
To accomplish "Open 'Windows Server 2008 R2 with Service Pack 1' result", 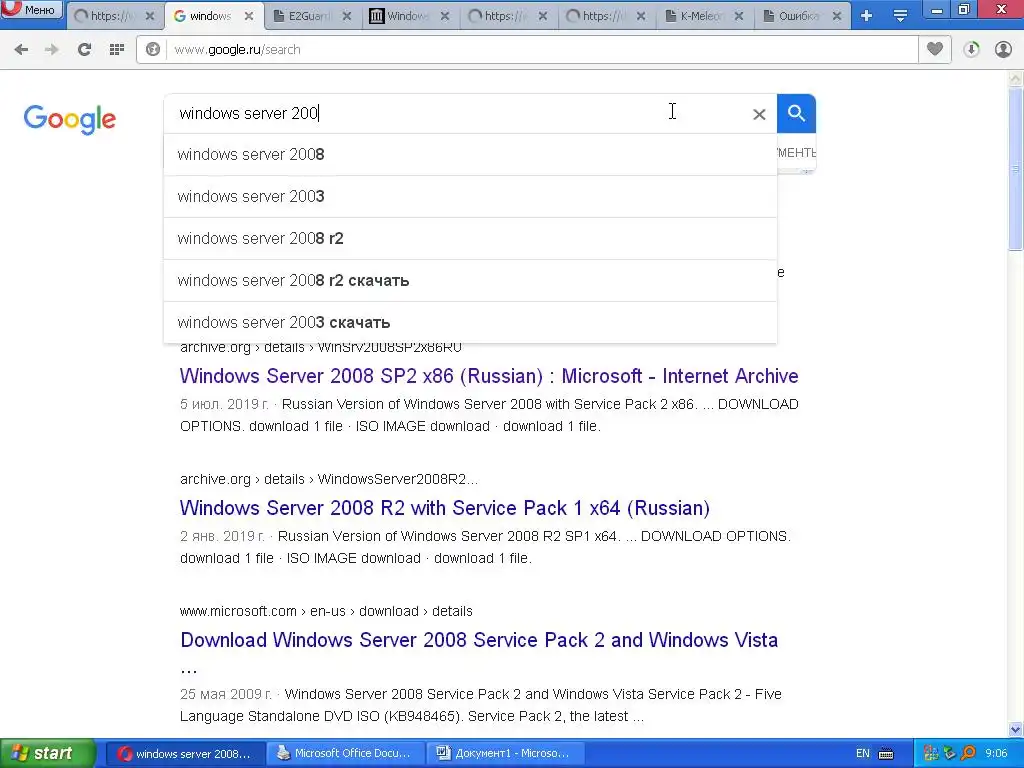I will [445, 508].
